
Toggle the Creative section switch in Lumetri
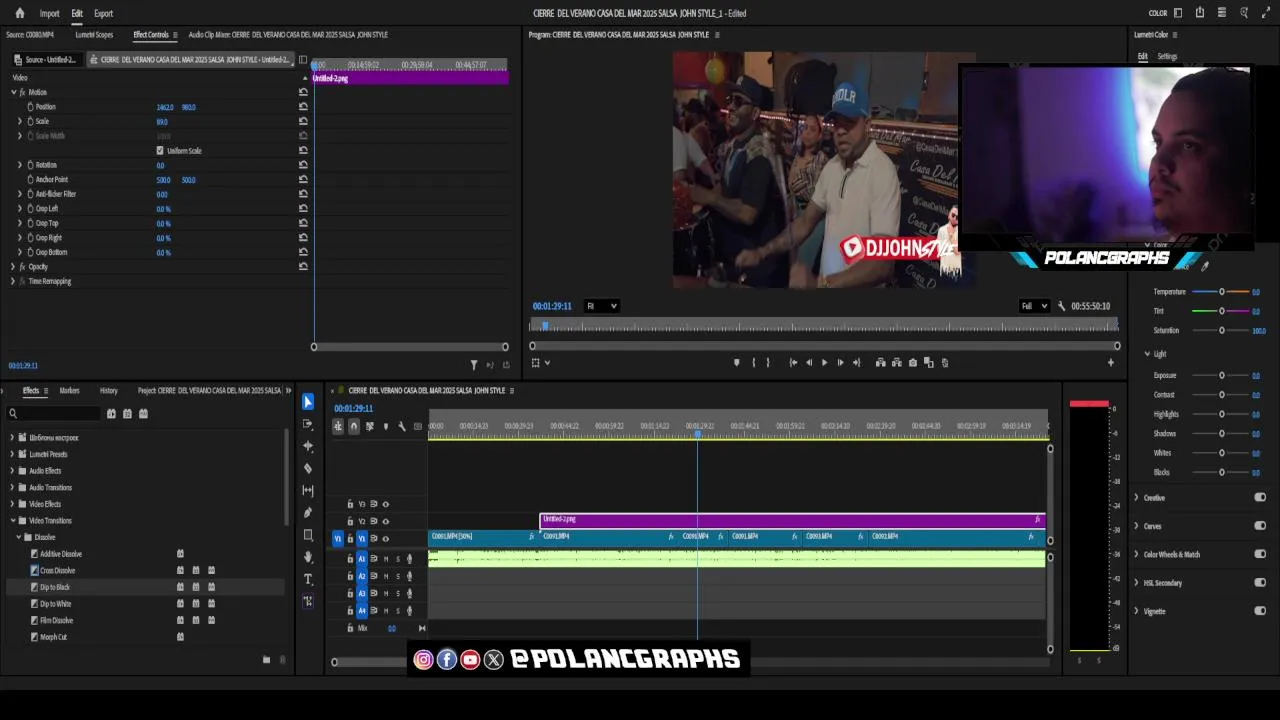point(1260,498)
